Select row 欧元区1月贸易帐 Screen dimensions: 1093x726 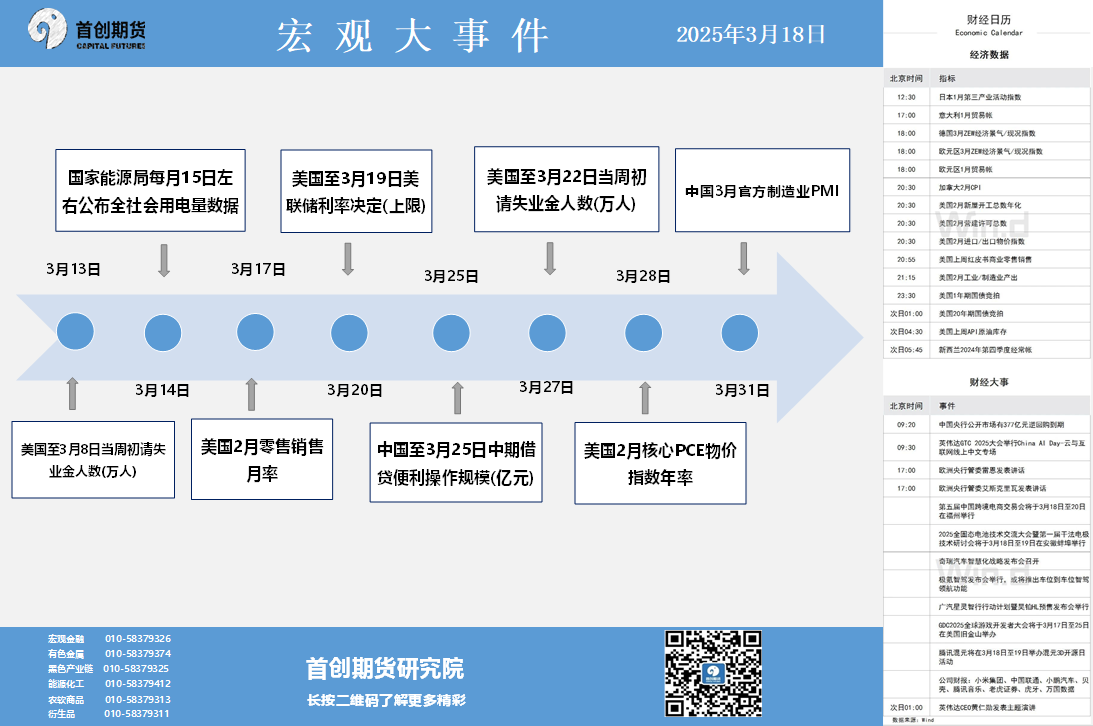point(987,170)
